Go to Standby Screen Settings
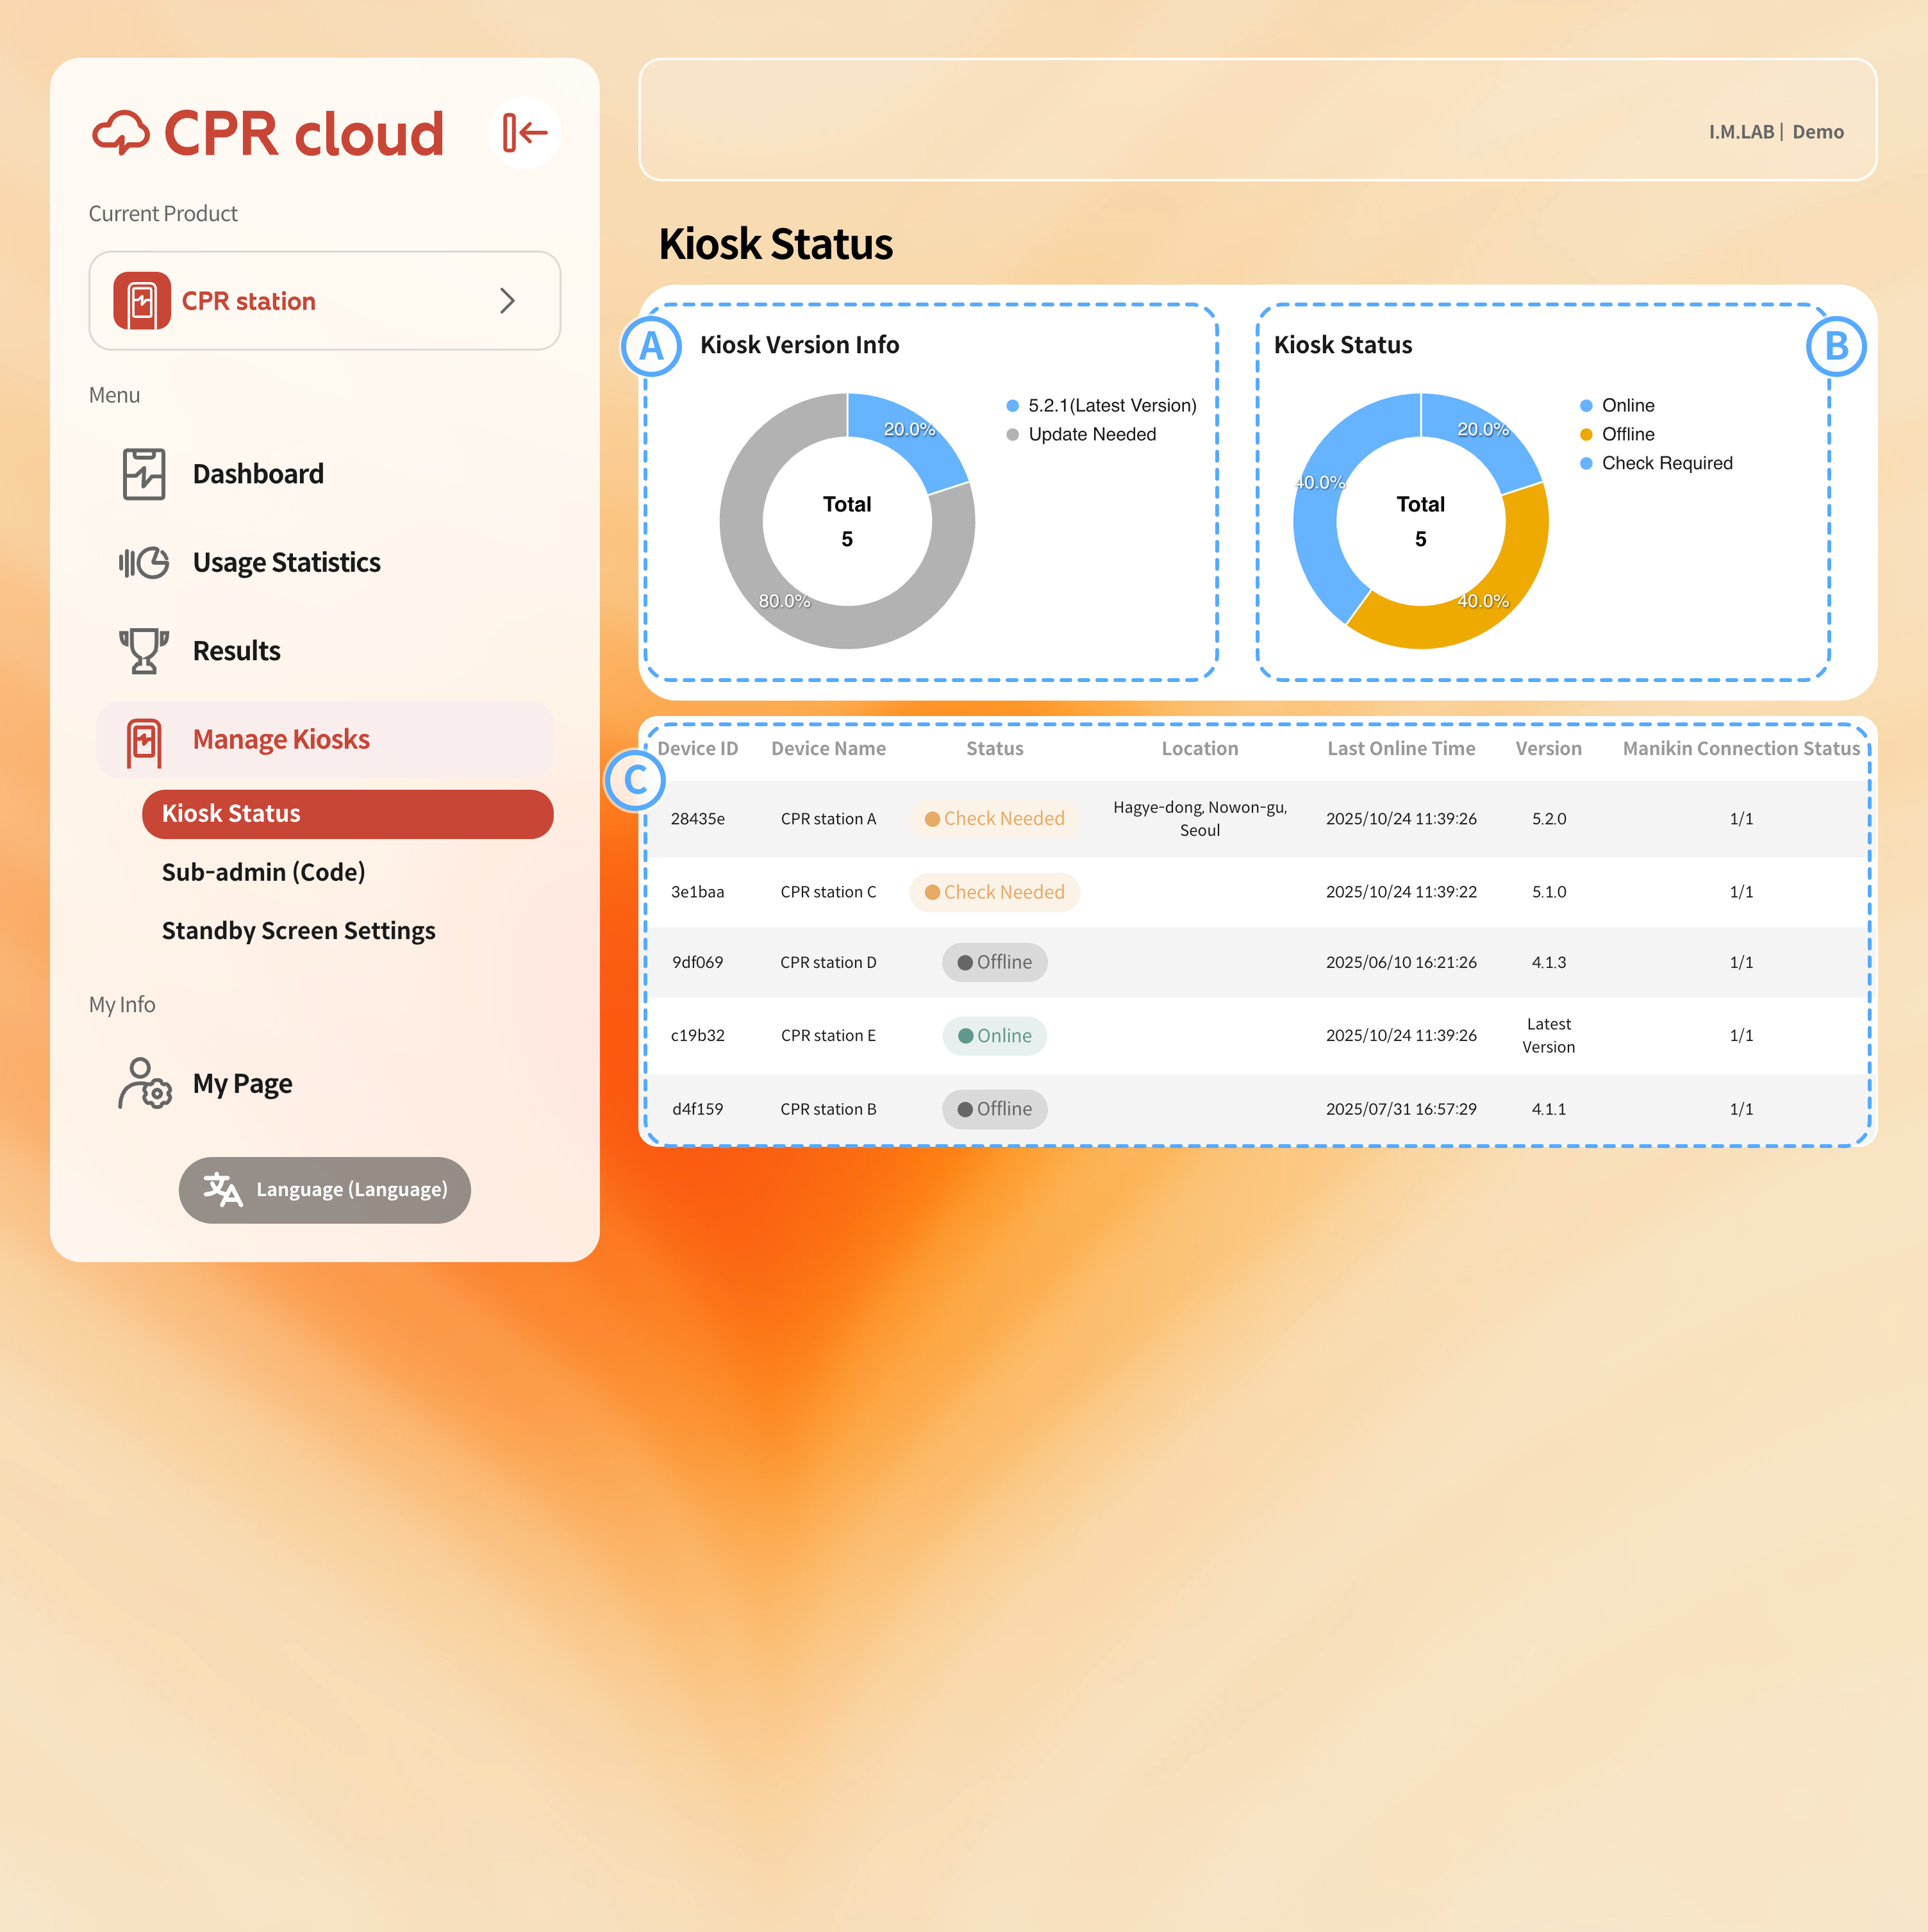1928x1932 pixels. point(298,931)
